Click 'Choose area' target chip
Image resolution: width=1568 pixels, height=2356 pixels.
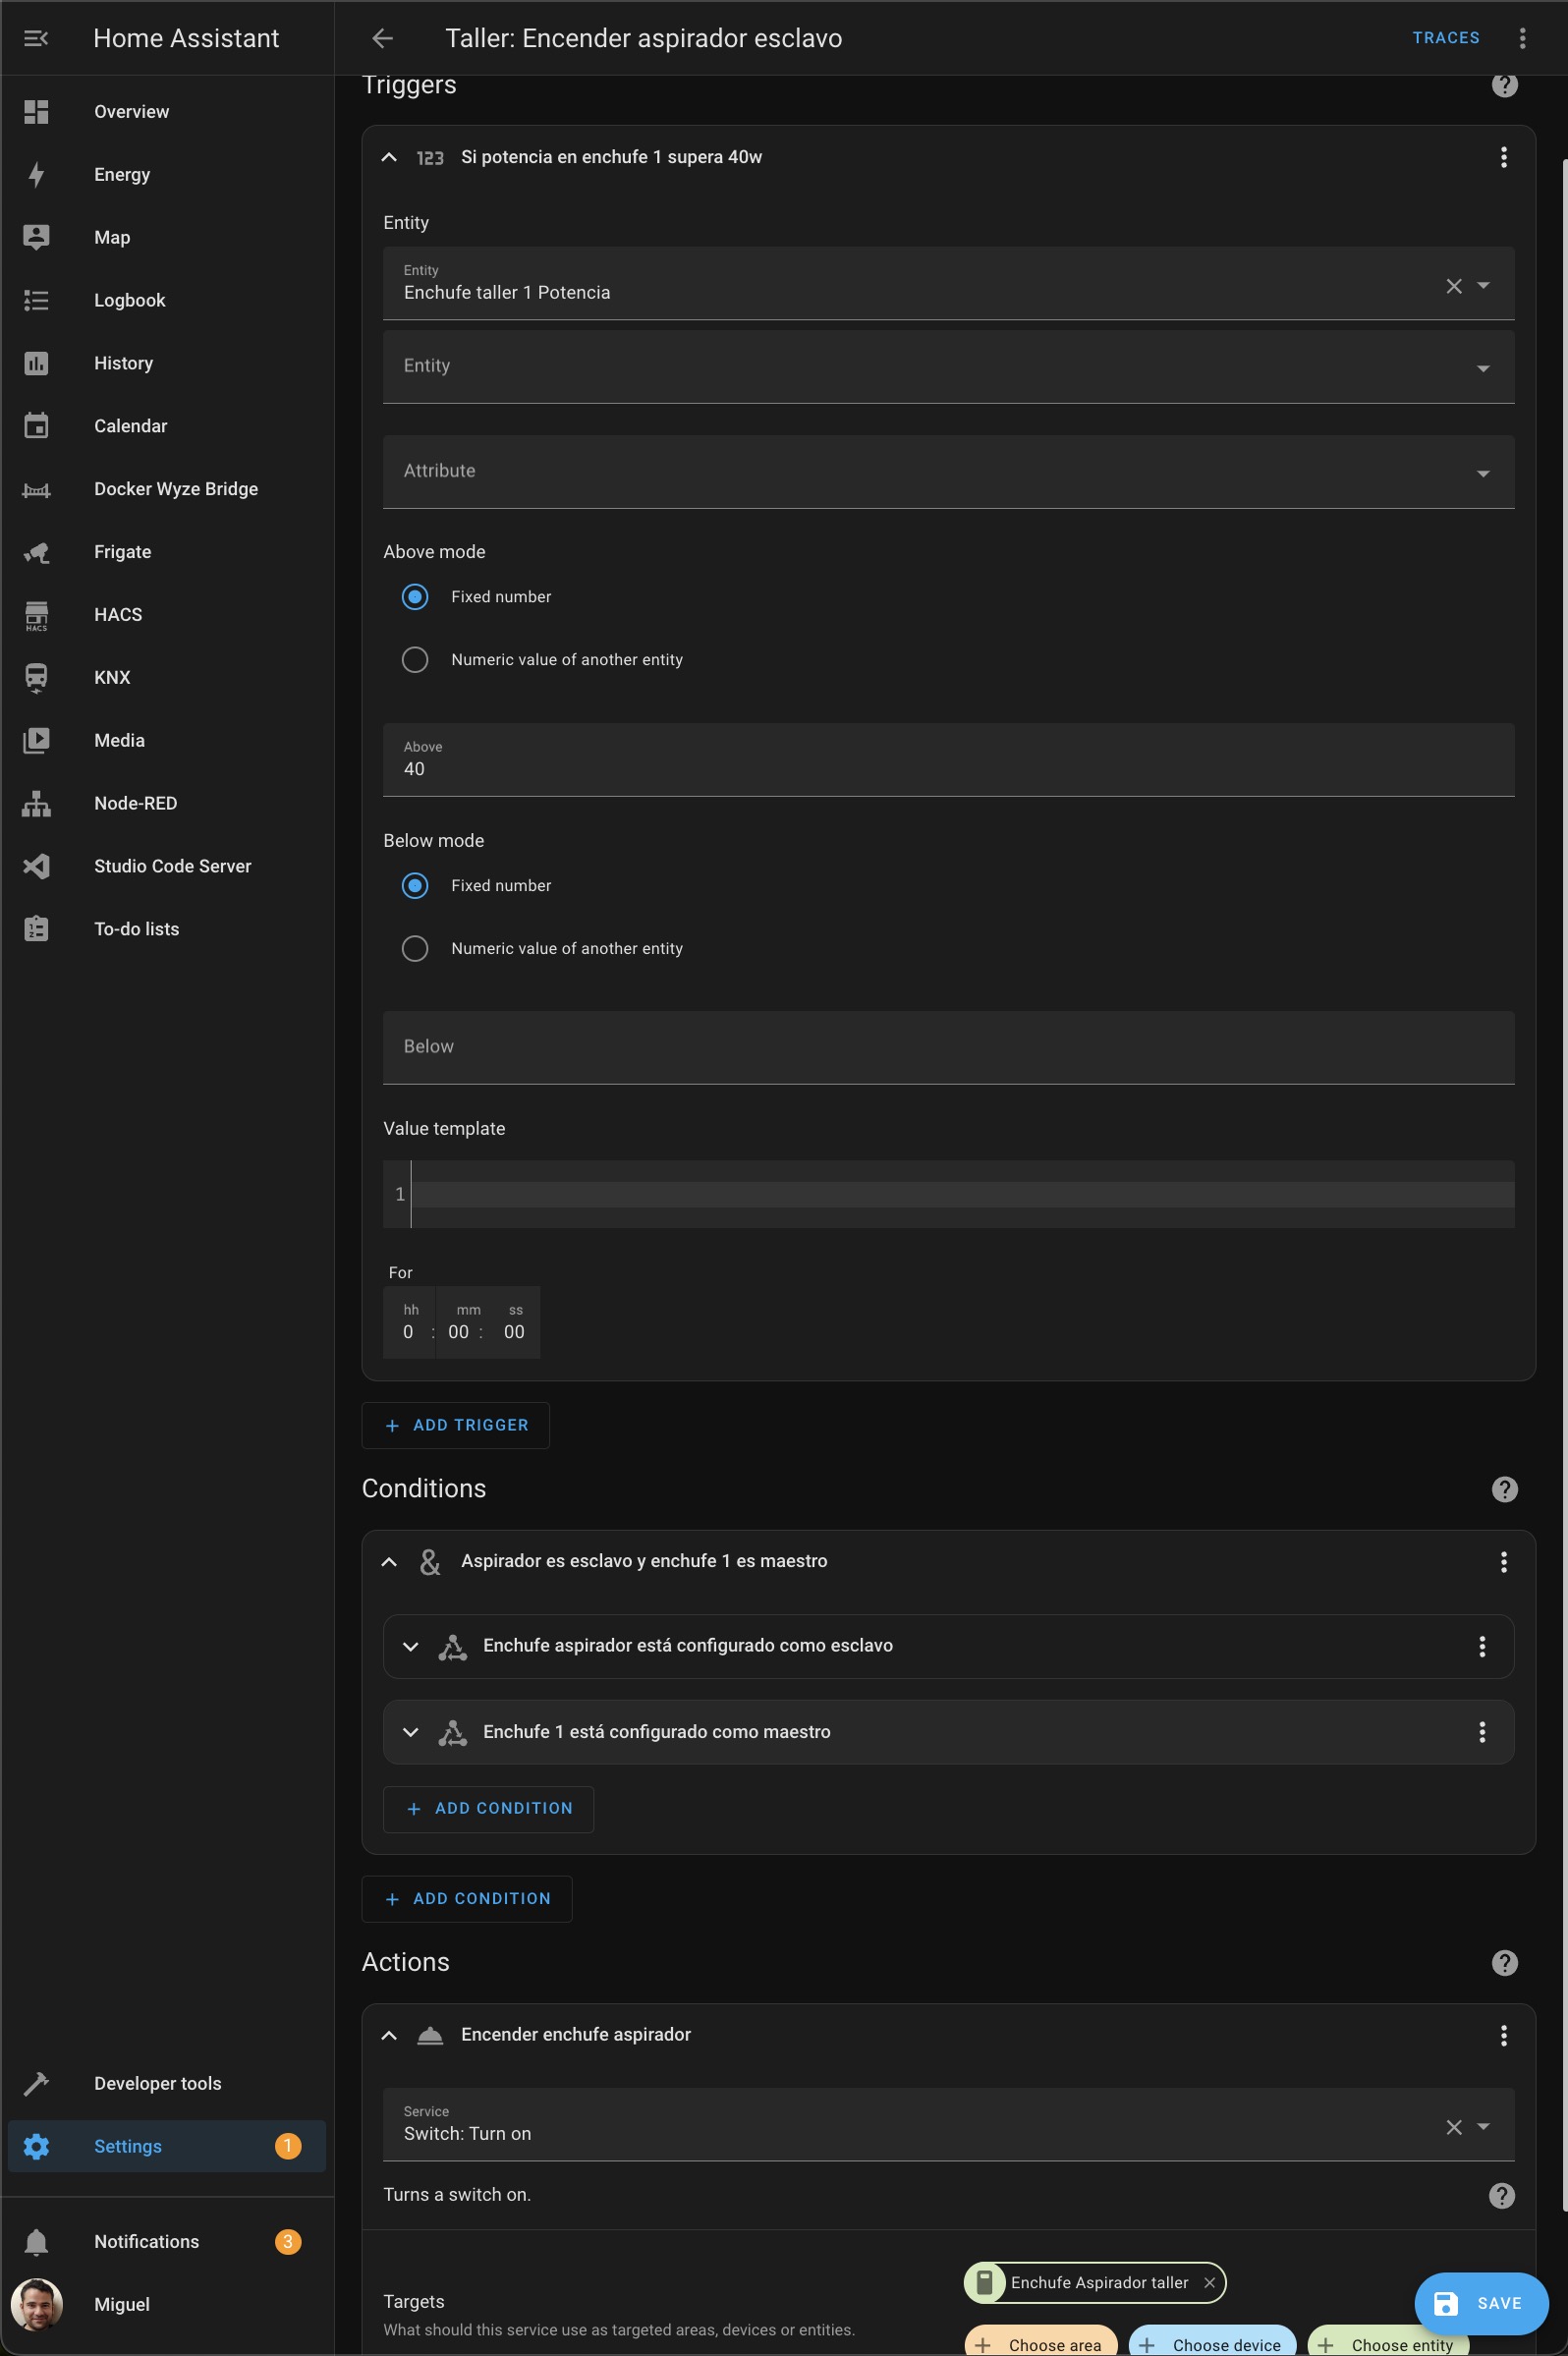1040,2341
